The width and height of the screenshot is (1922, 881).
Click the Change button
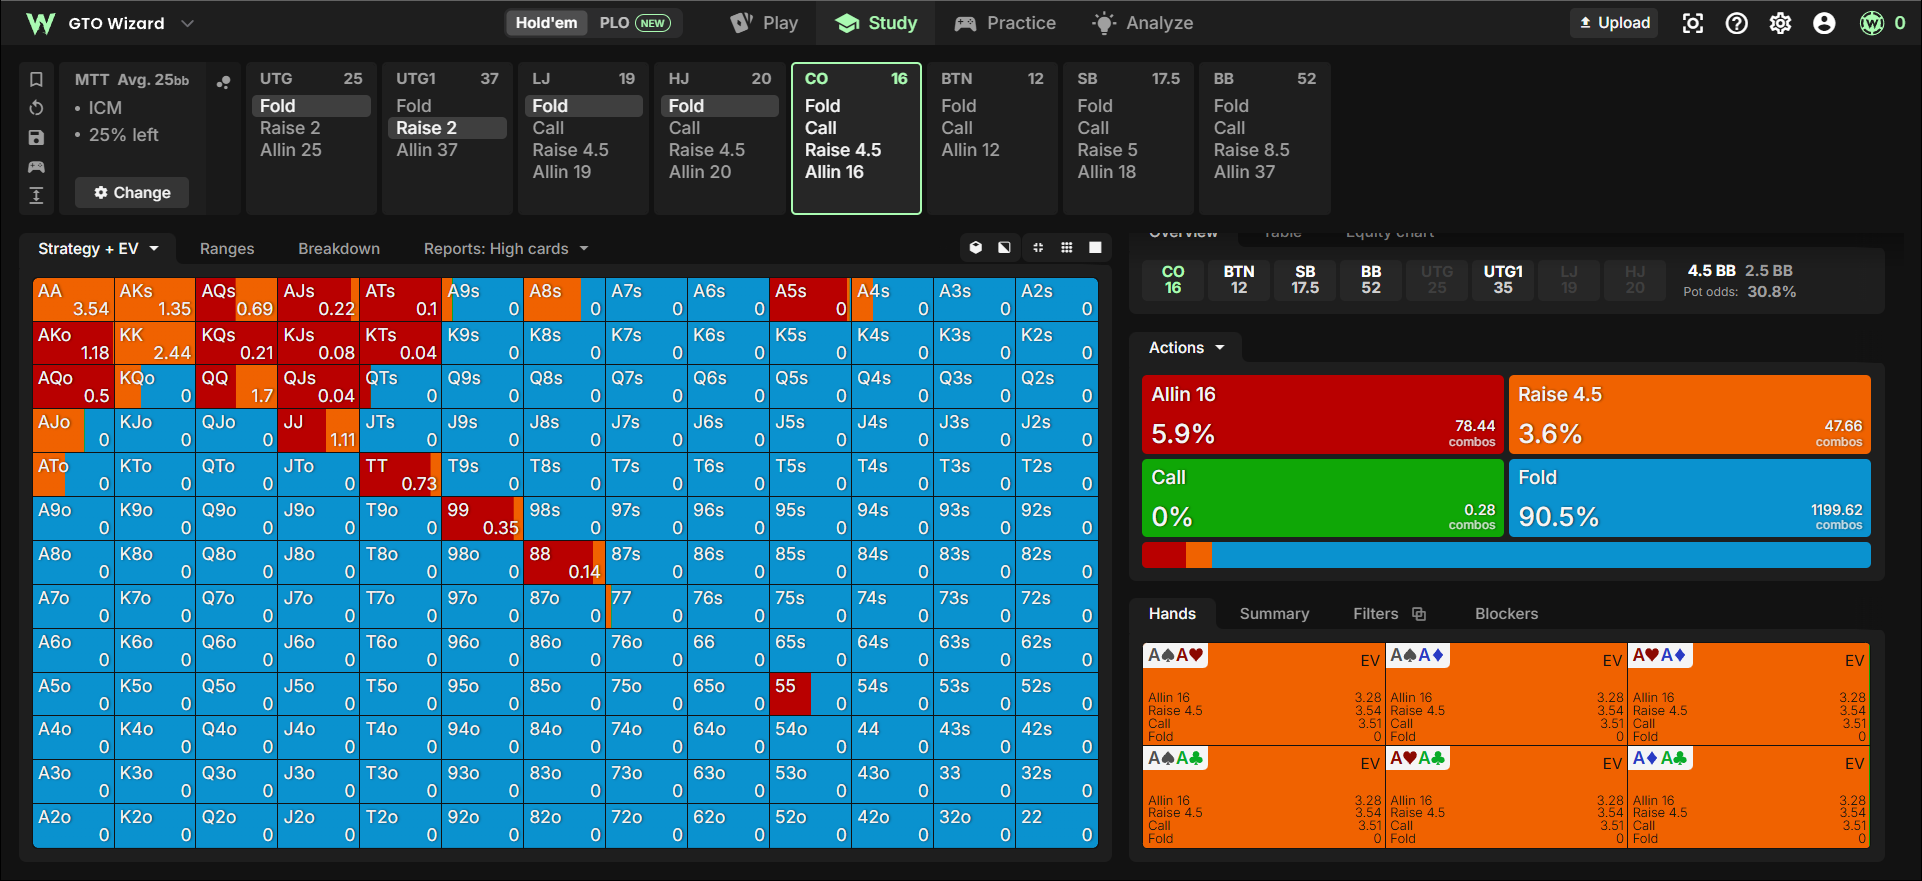click(x=132, y=192)
